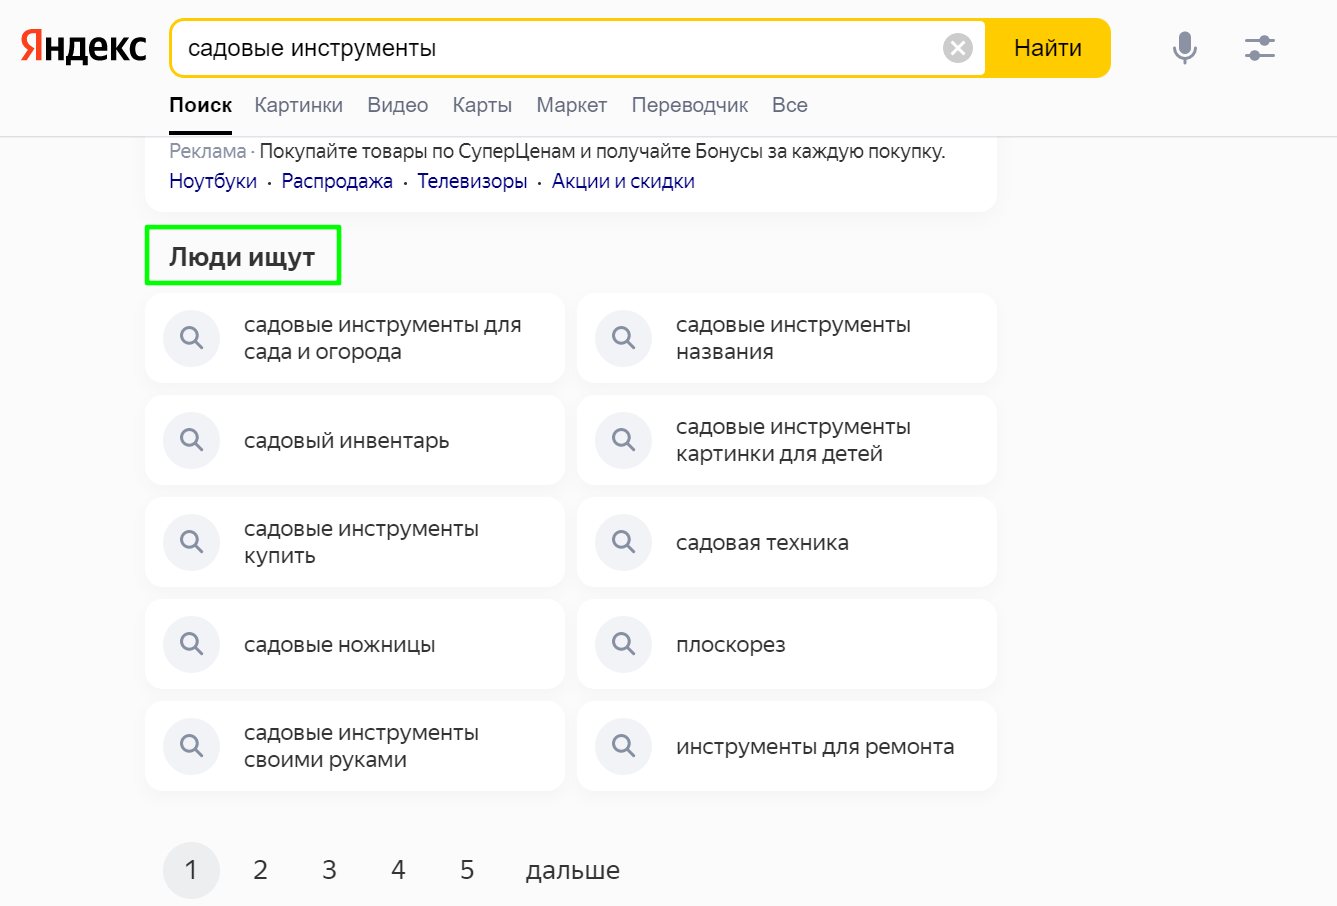Go to results page 3
This screenshot has width=1337, height=906.
(x=329, y=870)
